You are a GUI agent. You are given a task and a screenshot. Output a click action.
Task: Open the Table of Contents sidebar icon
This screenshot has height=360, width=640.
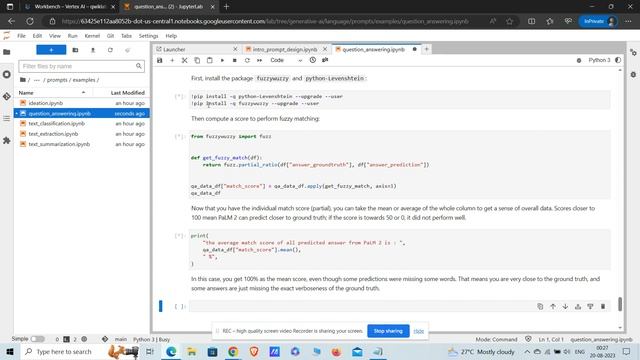click(x=7, y=118)
